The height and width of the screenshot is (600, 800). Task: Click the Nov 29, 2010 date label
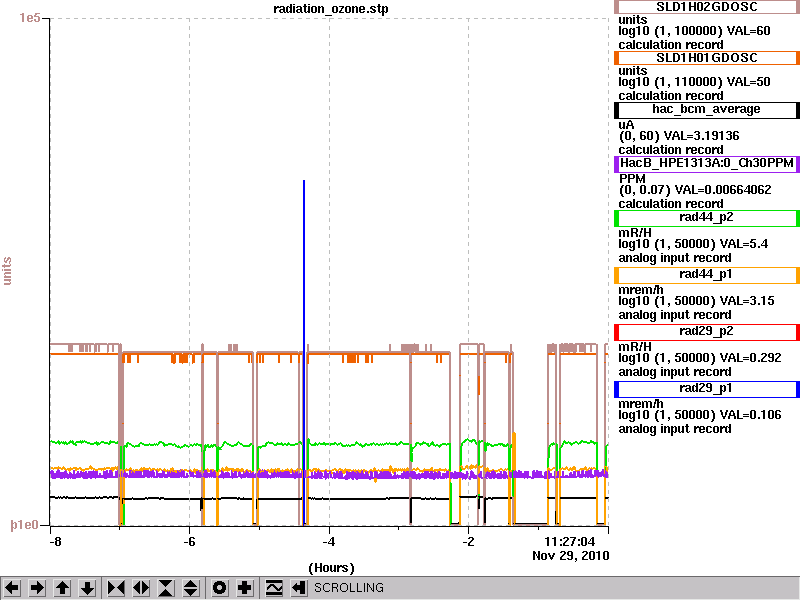tap(570, 556)
